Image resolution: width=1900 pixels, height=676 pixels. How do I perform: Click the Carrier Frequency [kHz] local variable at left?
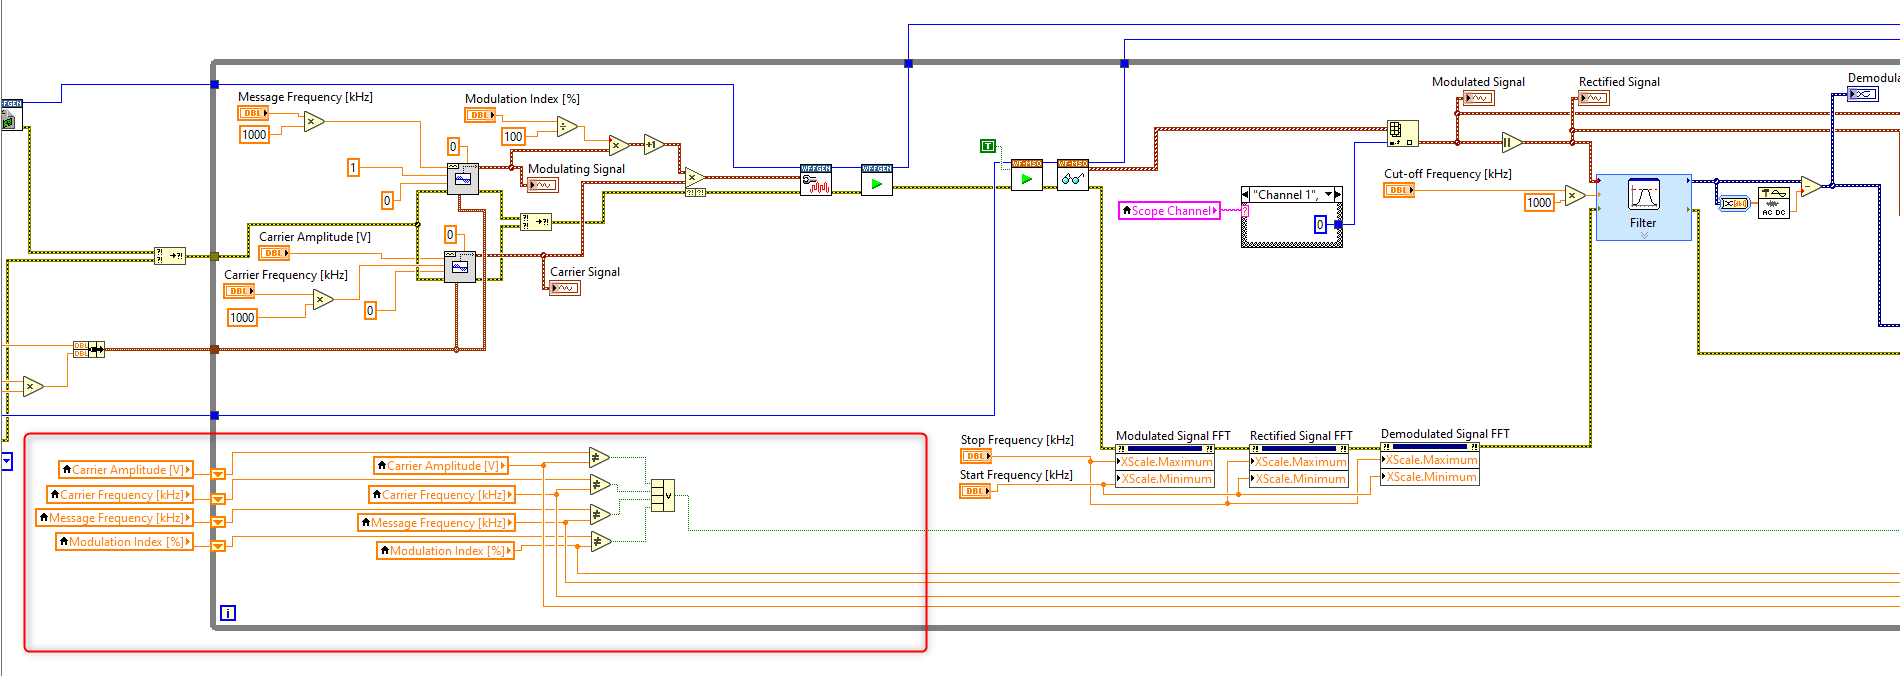point(119,495)
